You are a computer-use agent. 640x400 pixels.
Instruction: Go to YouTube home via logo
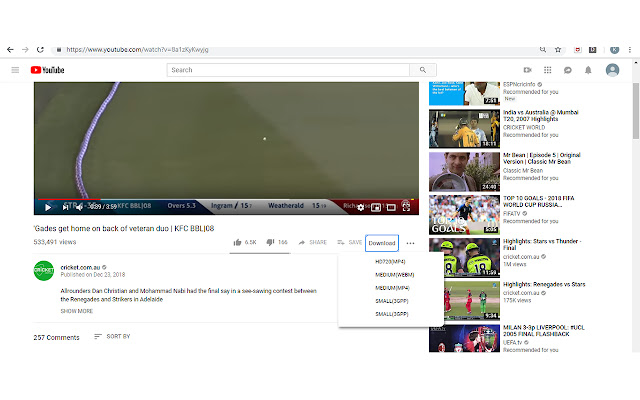click(x=47, y=70)
